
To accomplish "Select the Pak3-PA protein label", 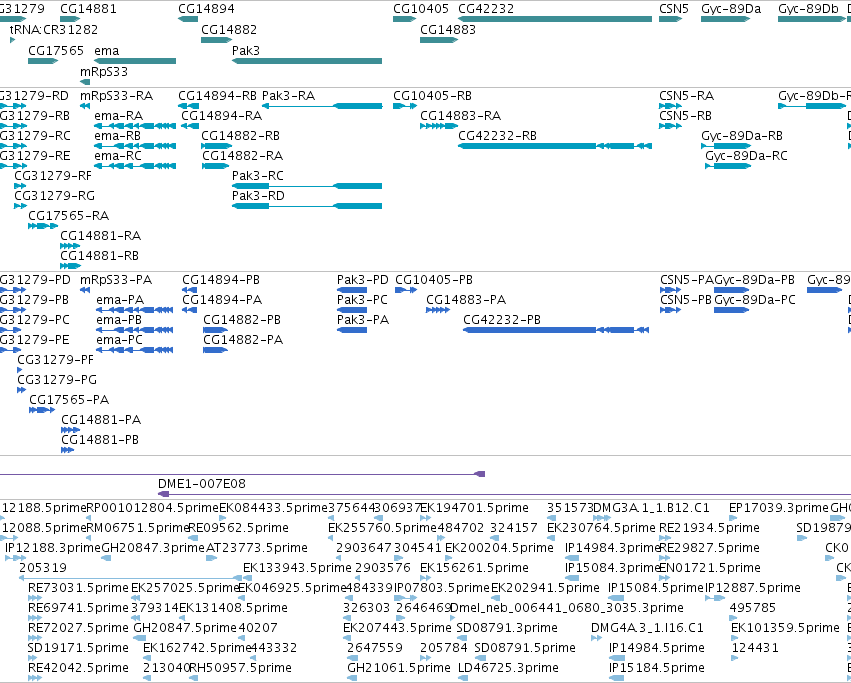I will (363, 320).
